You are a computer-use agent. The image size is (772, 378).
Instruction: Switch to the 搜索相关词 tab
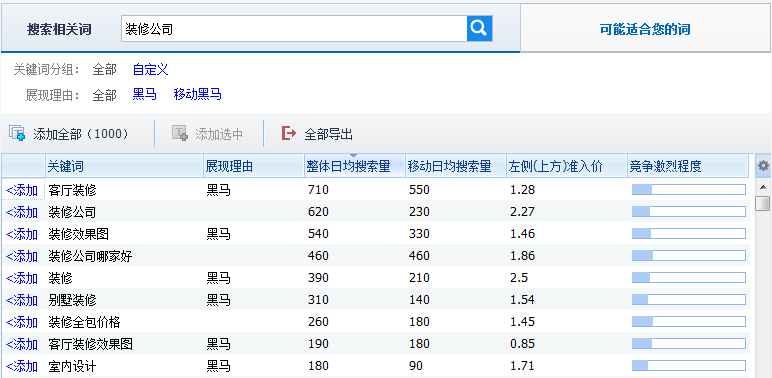point(59,29)
